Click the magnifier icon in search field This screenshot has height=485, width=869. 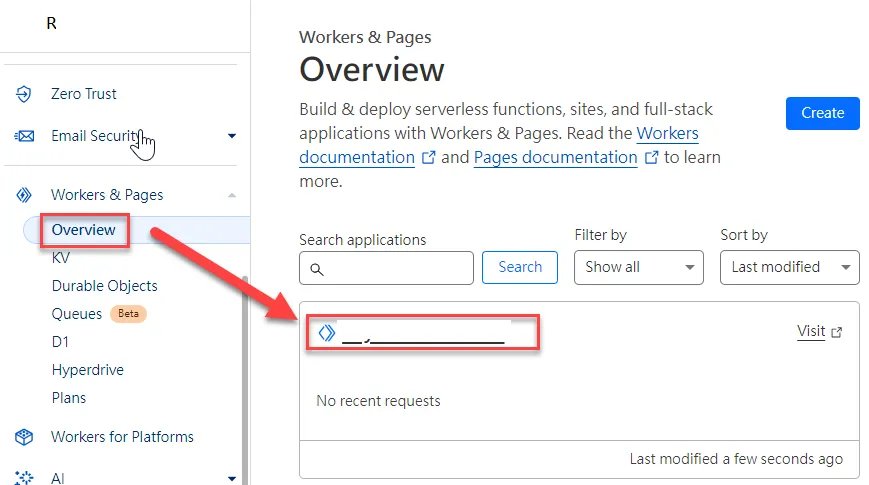(x=316, y=269)
